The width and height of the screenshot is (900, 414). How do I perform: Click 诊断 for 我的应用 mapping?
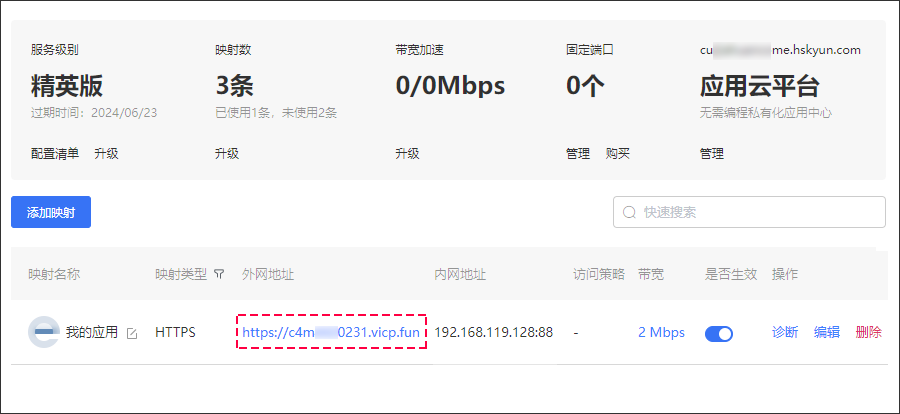point(785,332)
